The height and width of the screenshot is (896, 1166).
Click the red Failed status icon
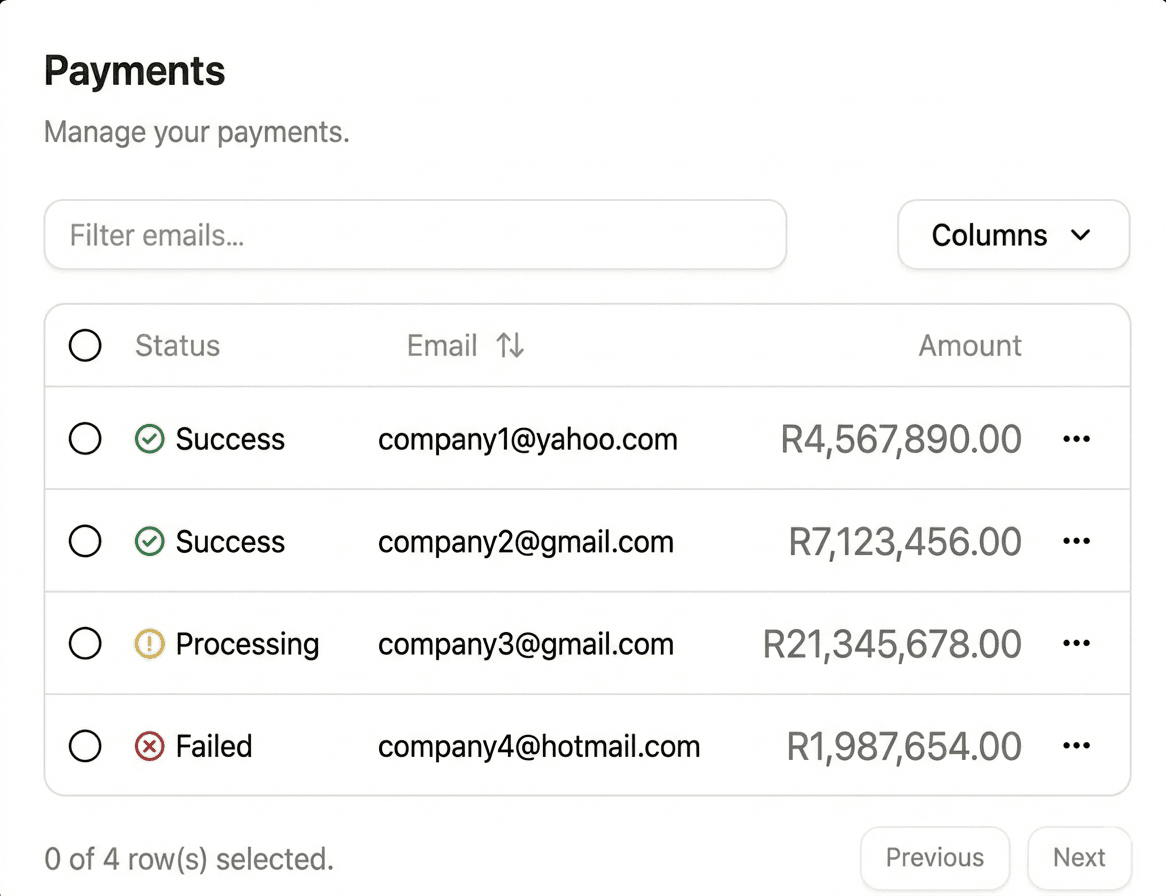tap(150, 745)
